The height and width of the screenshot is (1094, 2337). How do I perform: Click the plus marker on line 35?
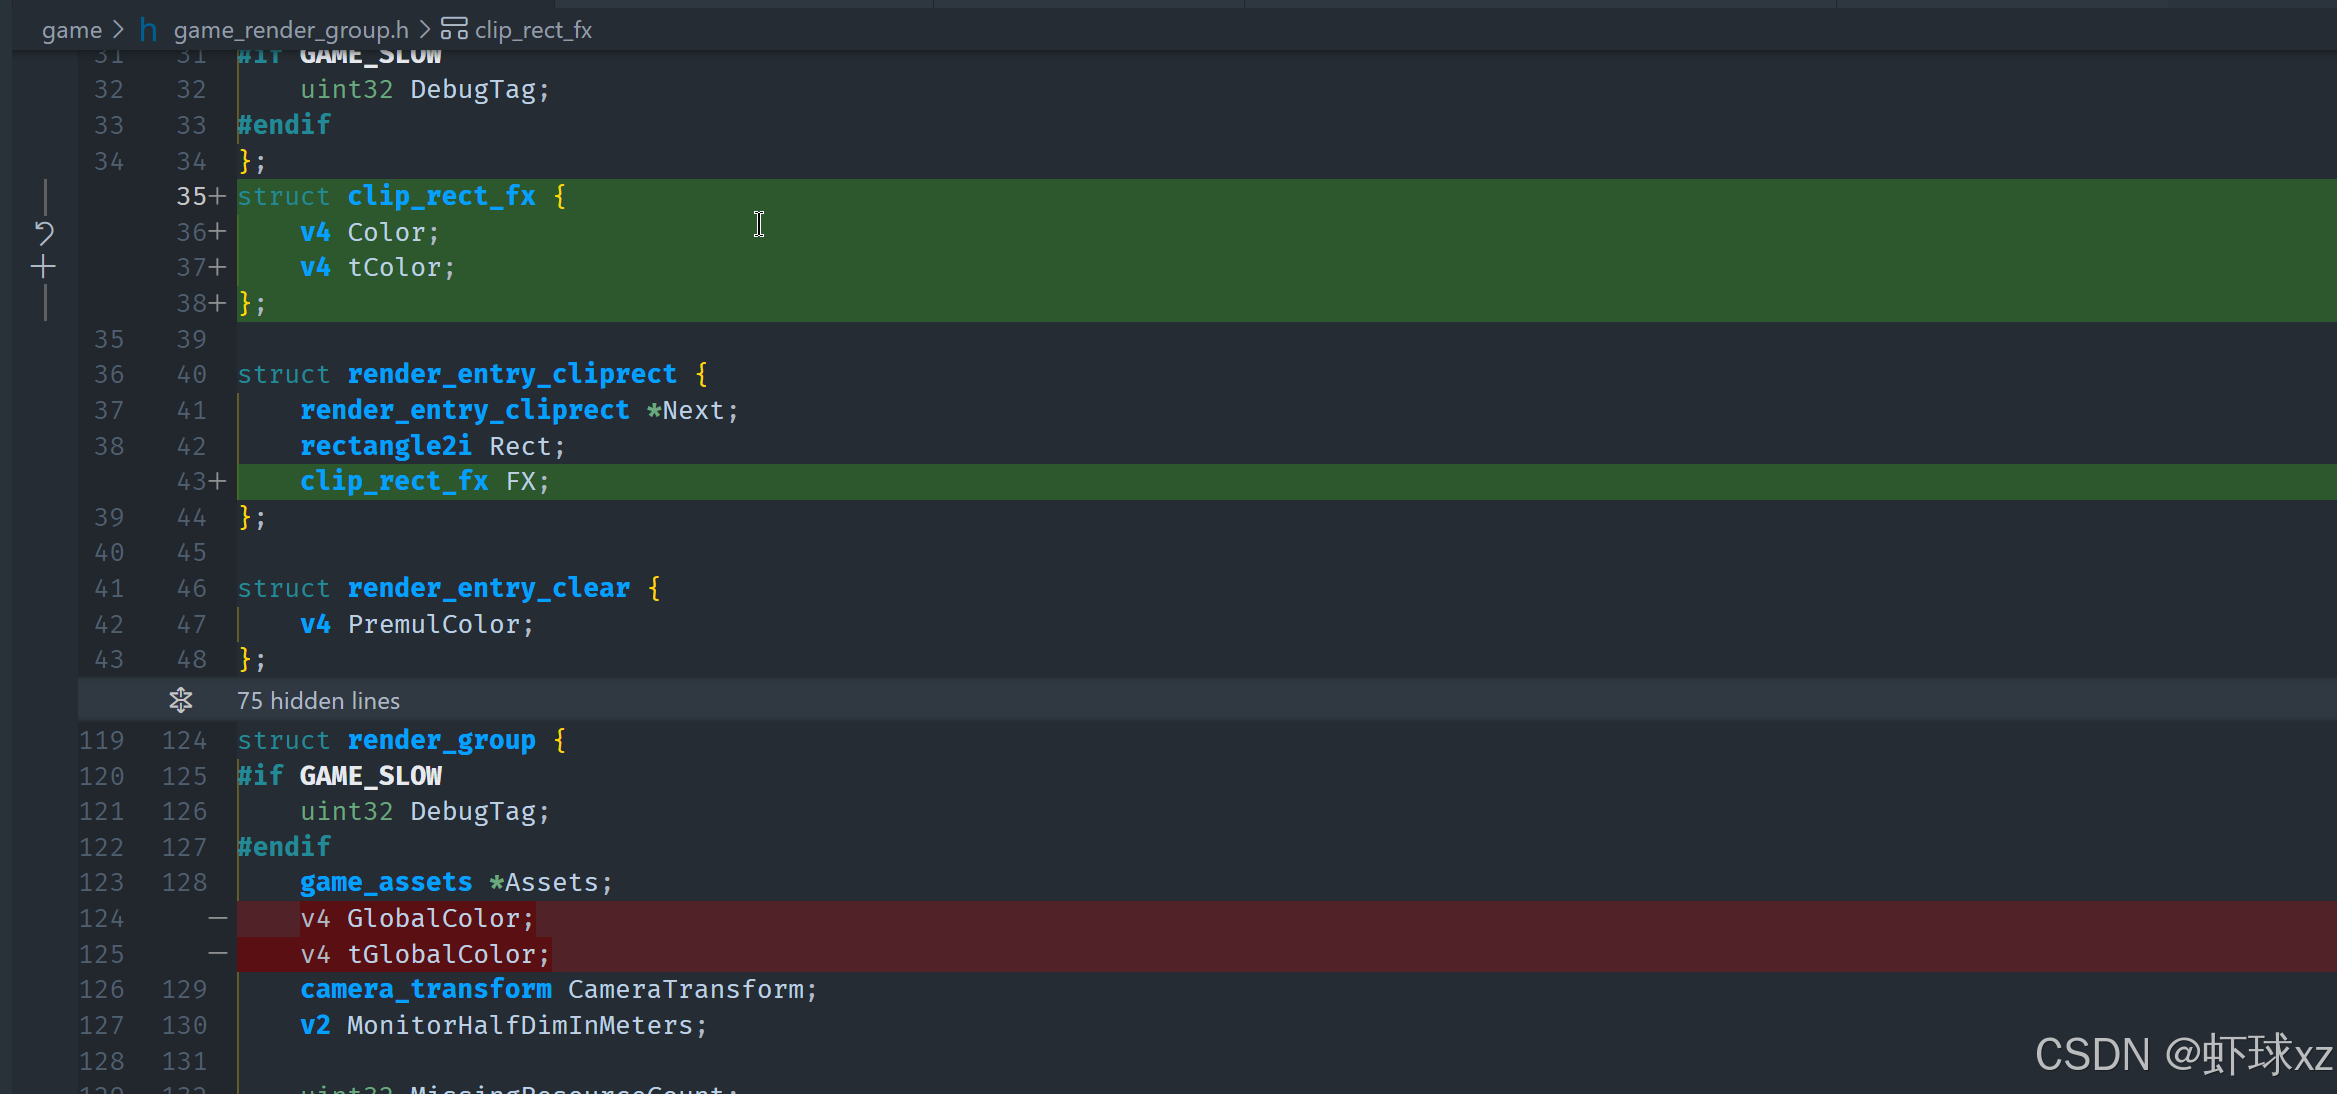(x=218, y=196)
